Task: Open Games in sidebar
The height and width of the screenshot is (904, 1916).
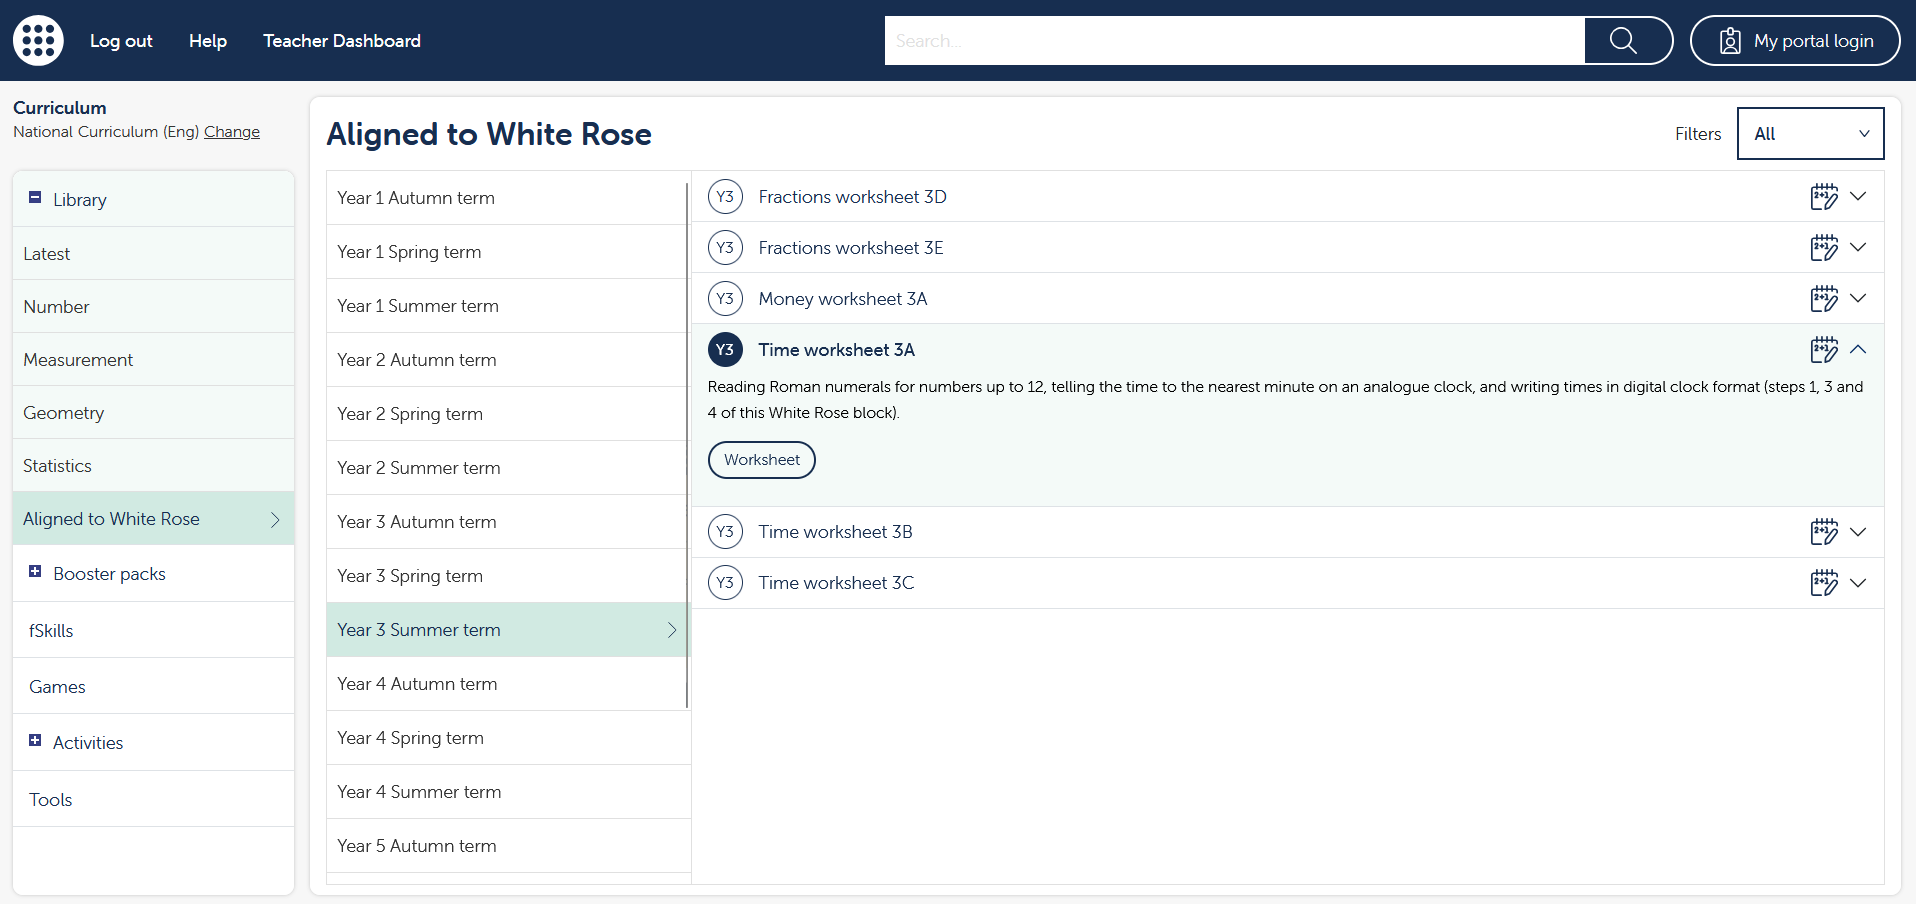Action: coord(153,686)
